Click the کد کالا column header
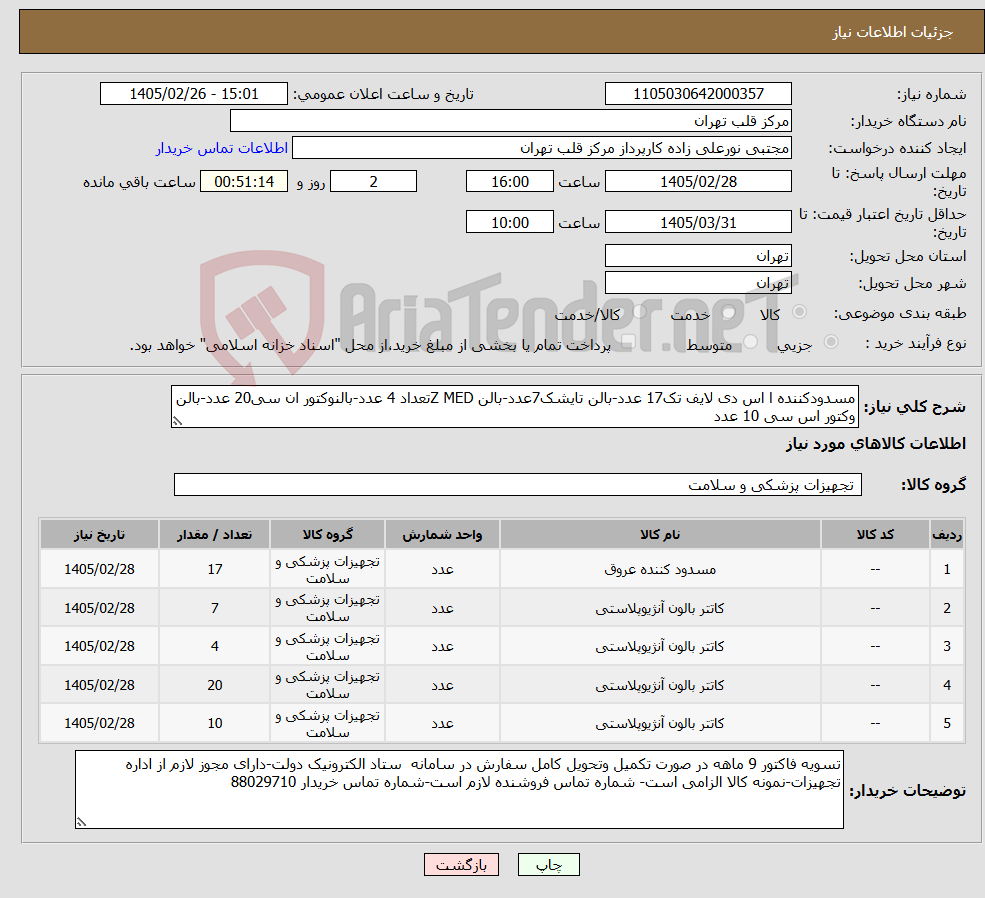The height and width of the screenshot is (898, 985). tap(875, 534)
